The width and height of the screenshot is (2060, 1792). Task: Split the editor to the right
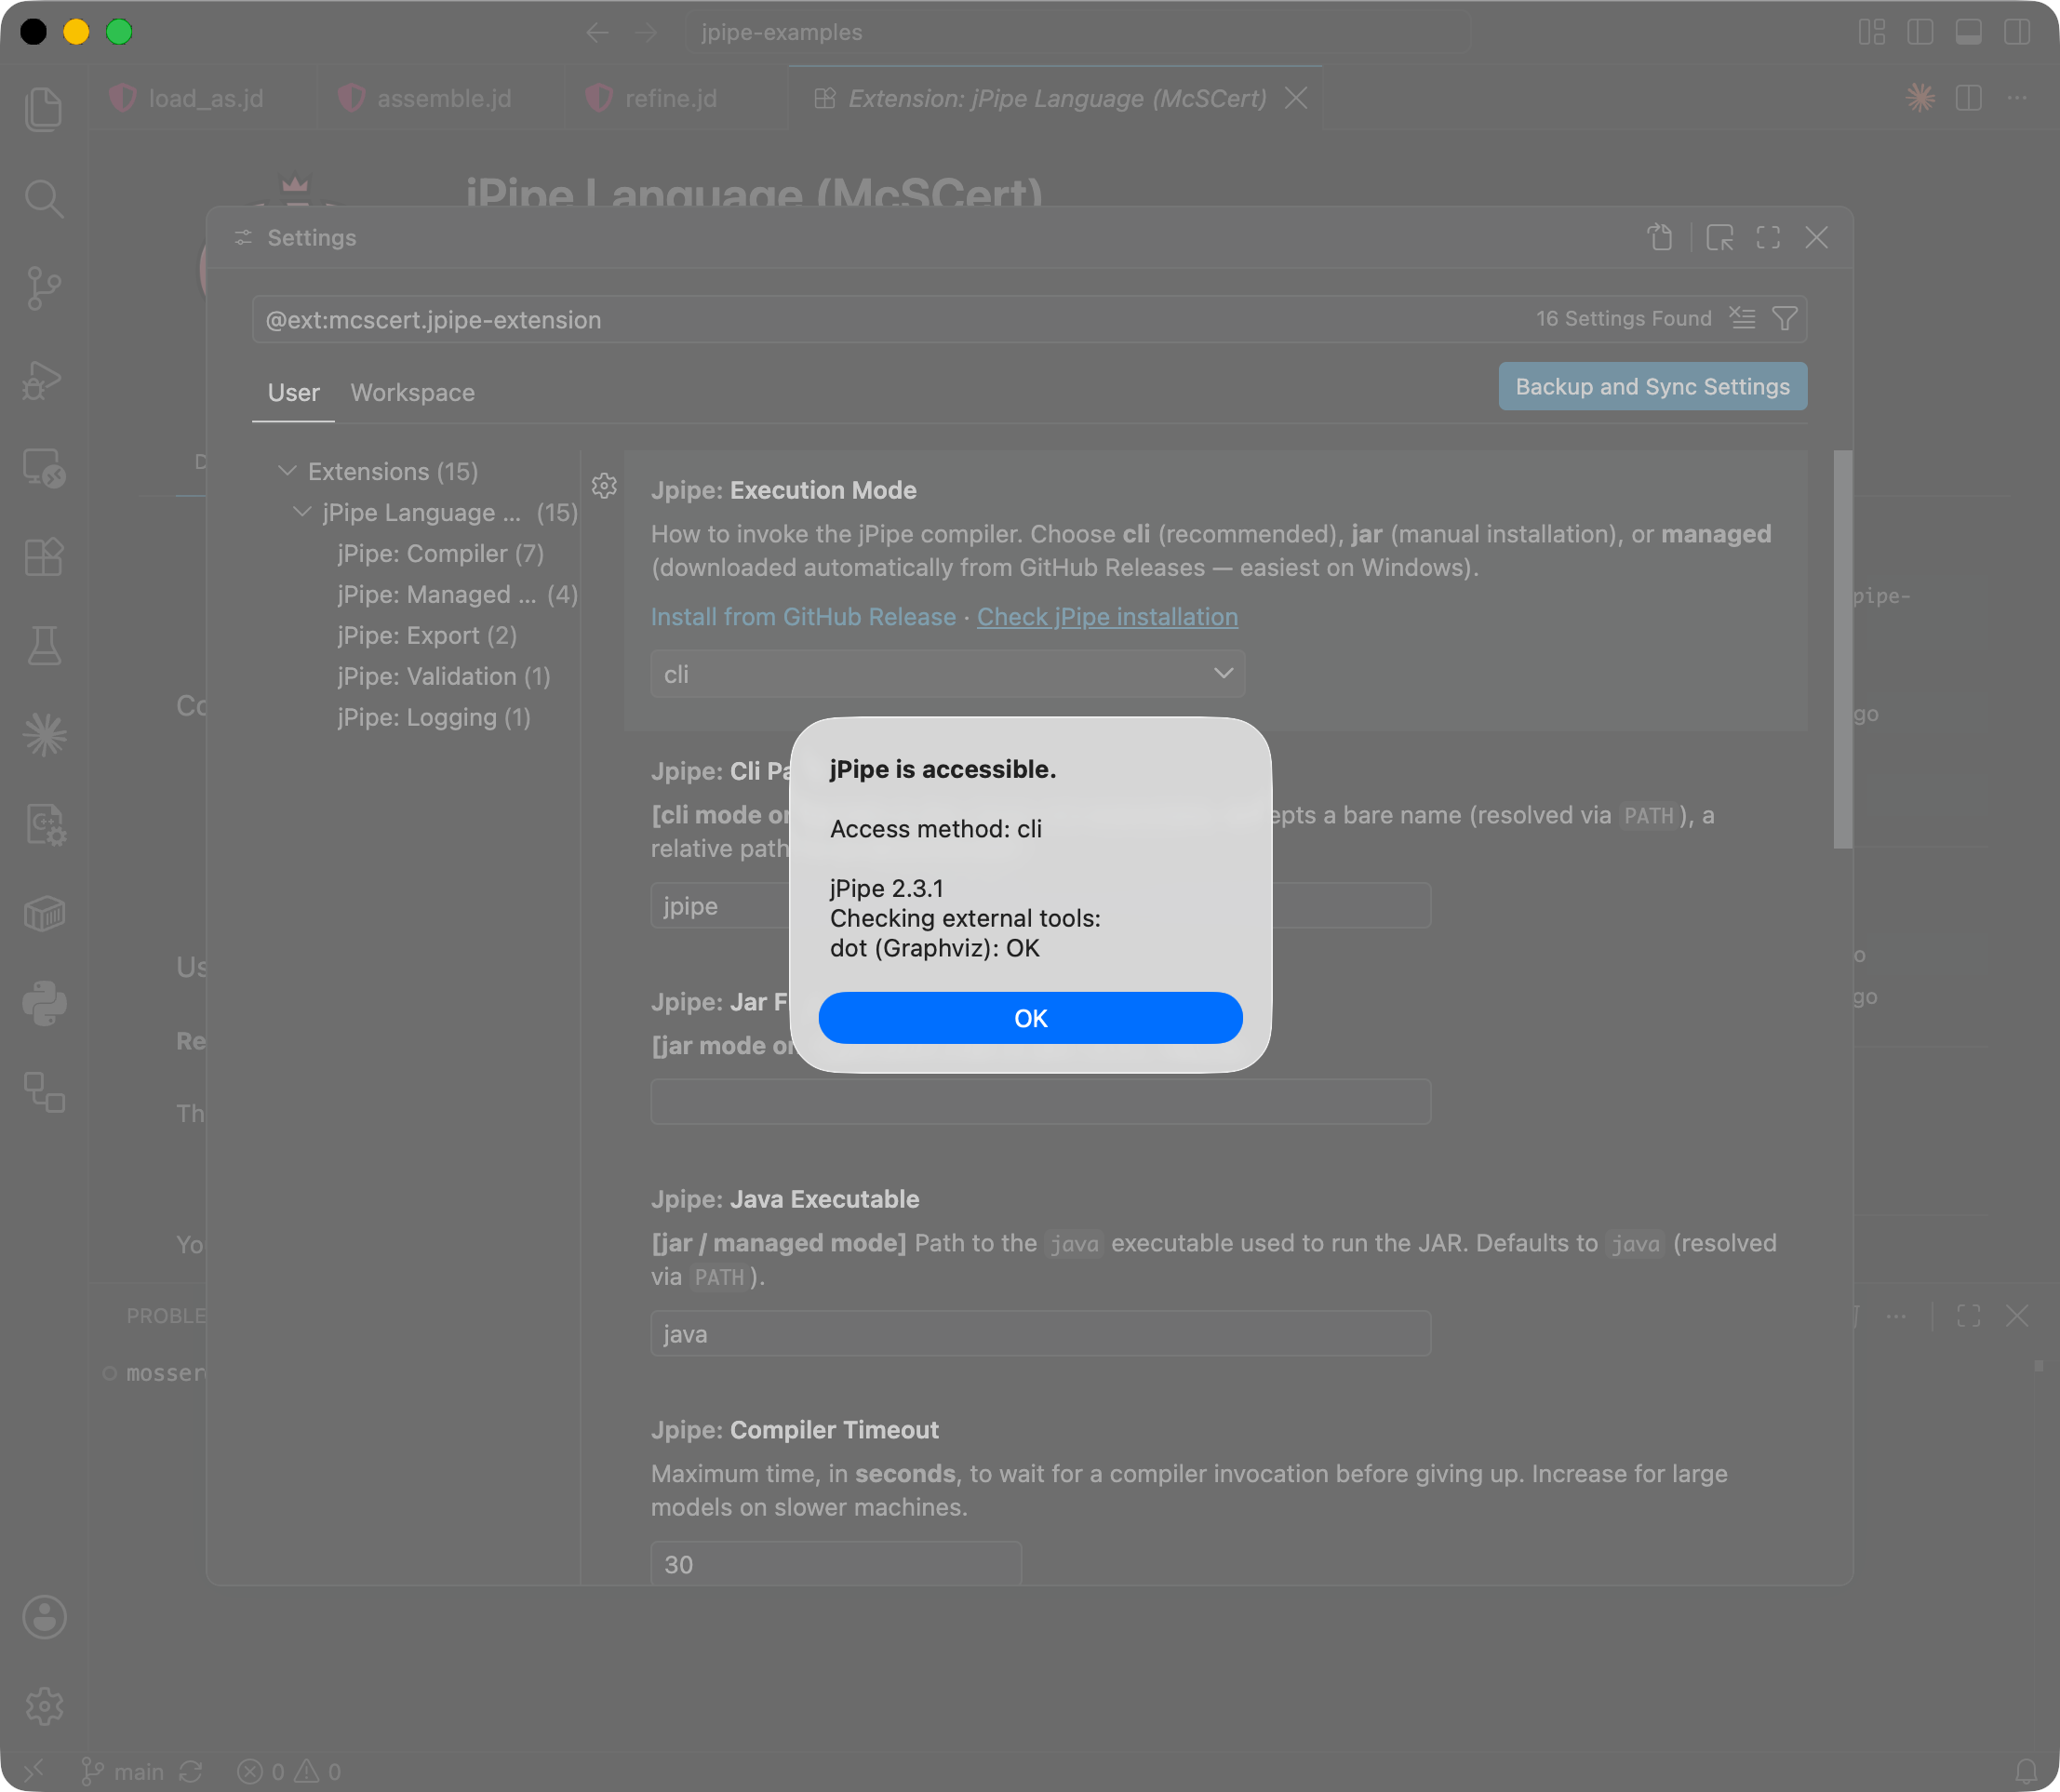pos(1969,98)
